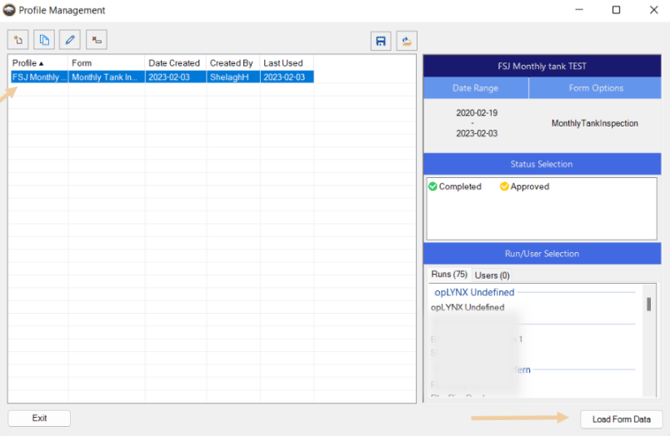Click the delete profile toolbar icon
670x436 pixels.
coord(96,40)
